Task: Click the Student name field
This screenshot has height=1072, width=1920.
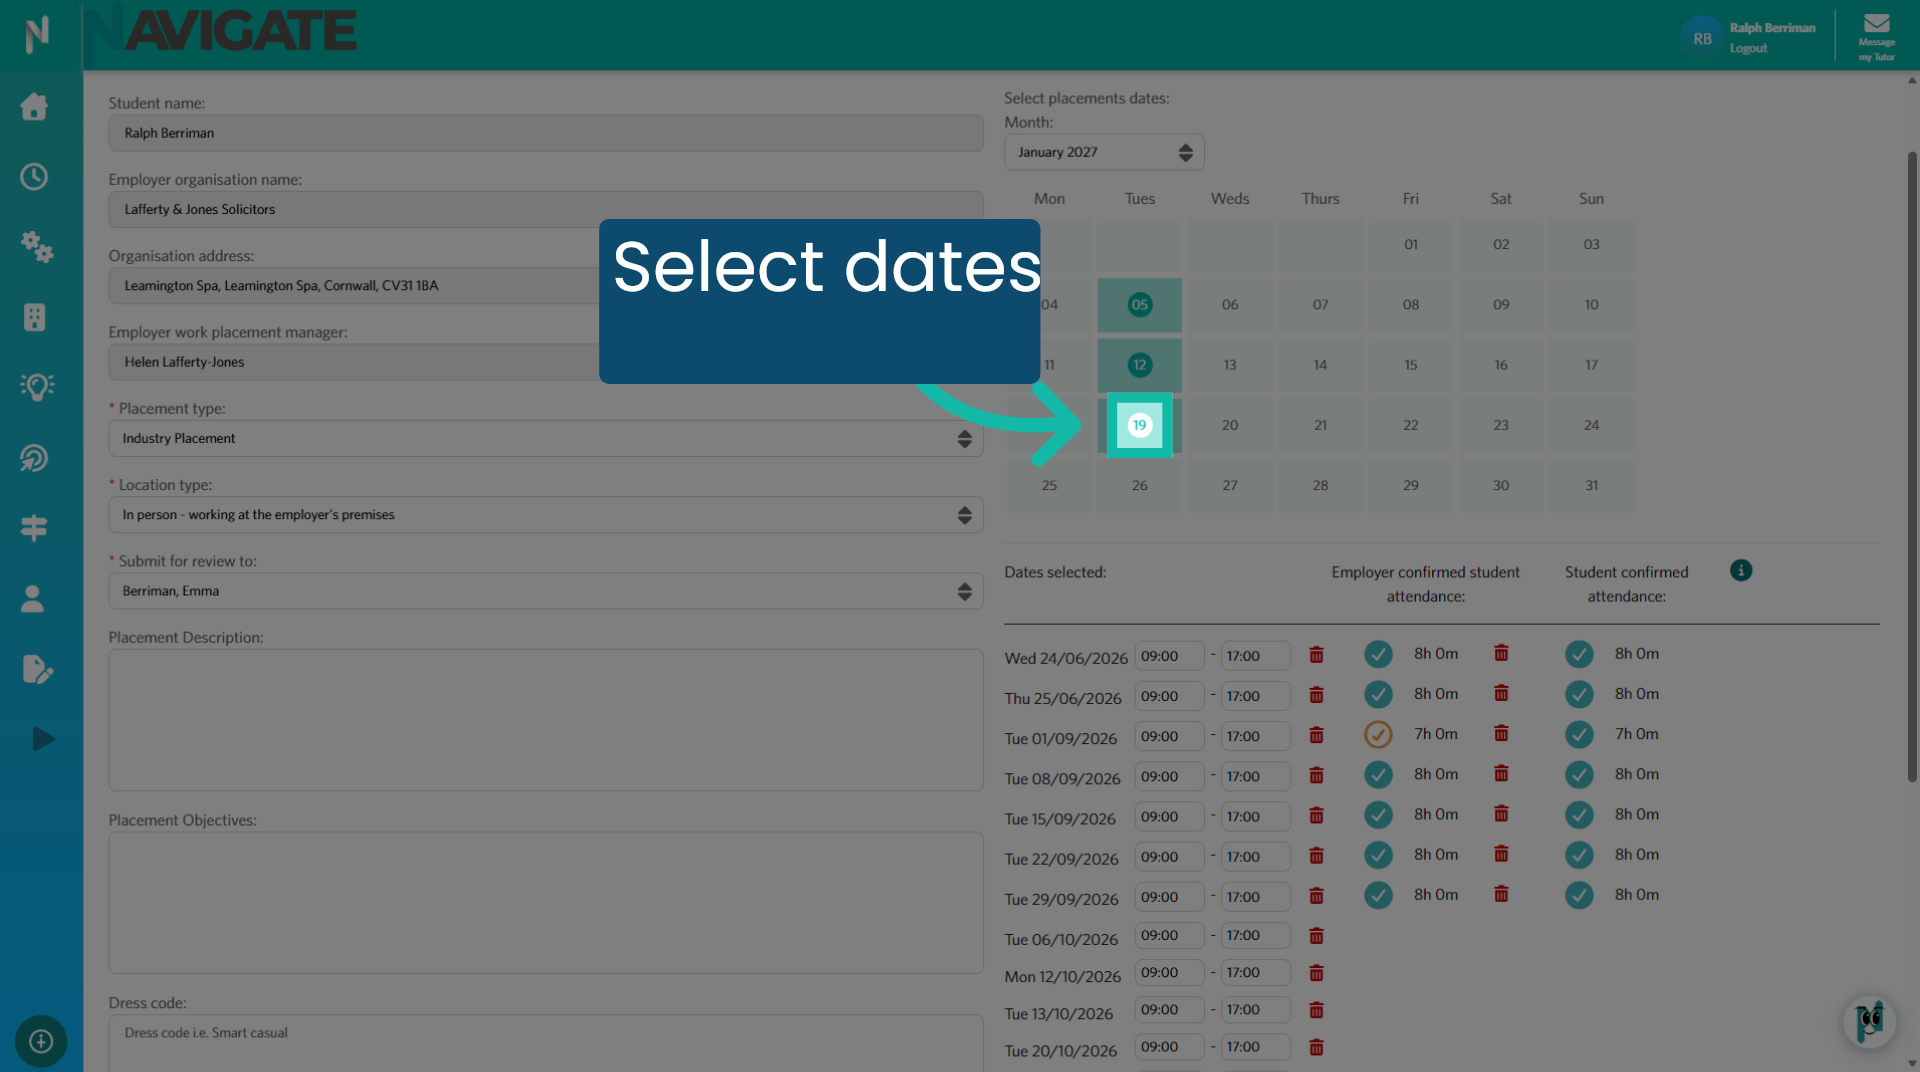Action: (x=546, y=133)
